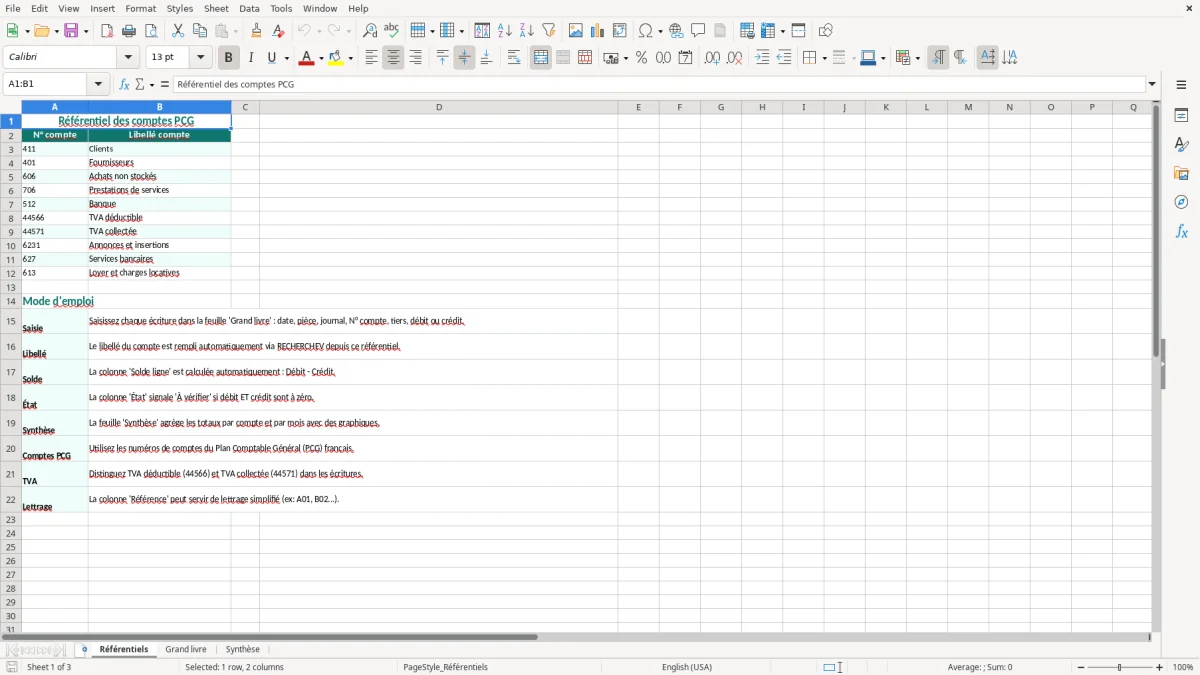
Task: Click Split Window icon
Action: (798, 31)
